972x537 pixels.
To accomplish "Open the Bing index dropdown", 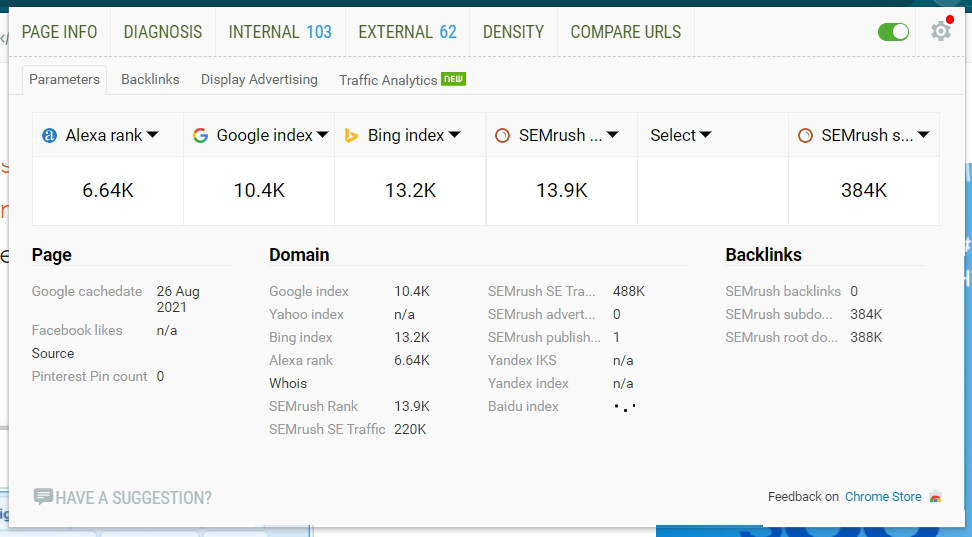I will pyautogui.click(x=454, y=135).
